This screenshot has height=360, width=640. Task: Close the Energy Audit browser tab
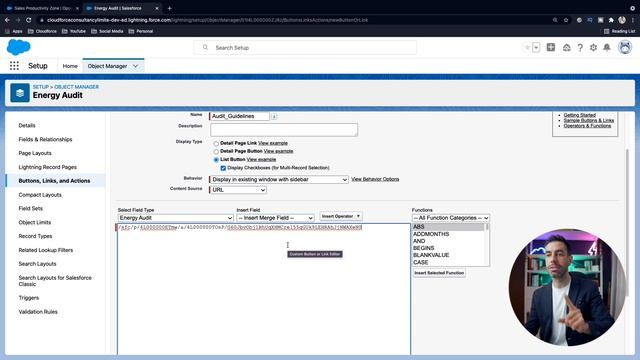pyautogui.click(x=157, y=8)
